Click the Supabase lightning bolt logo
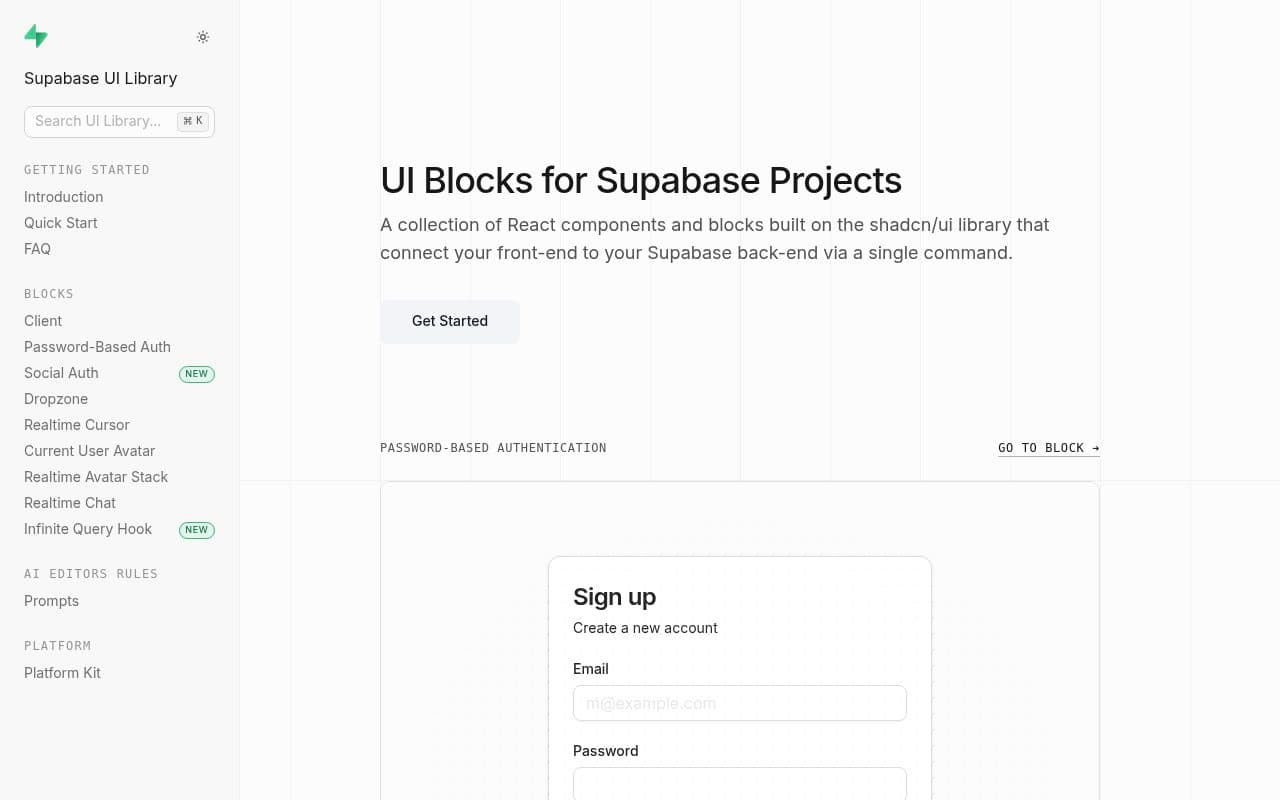This screenshot has width=1280, height=800. click(36, 36)
